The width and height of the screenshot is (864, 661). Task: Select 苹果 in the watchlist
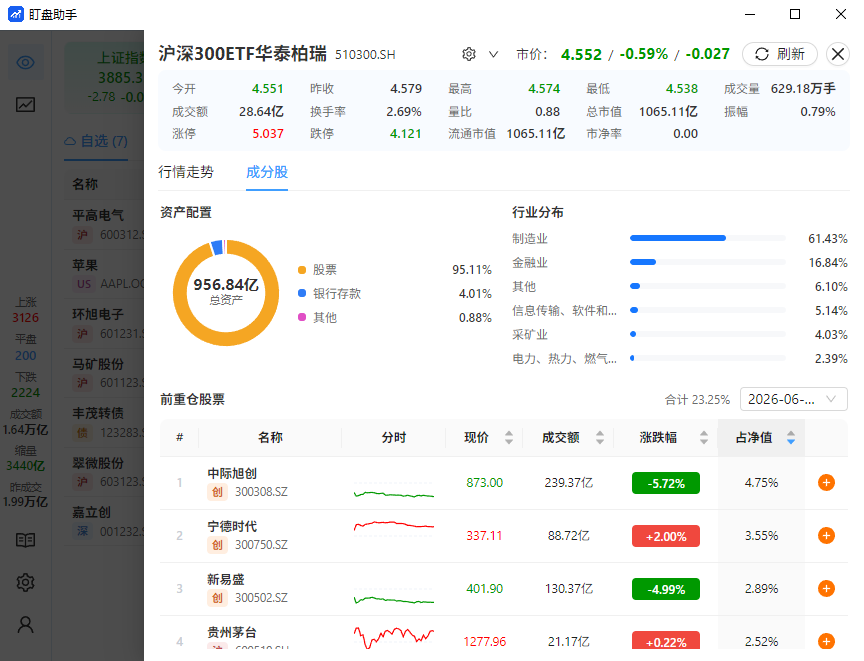(104, 274)
